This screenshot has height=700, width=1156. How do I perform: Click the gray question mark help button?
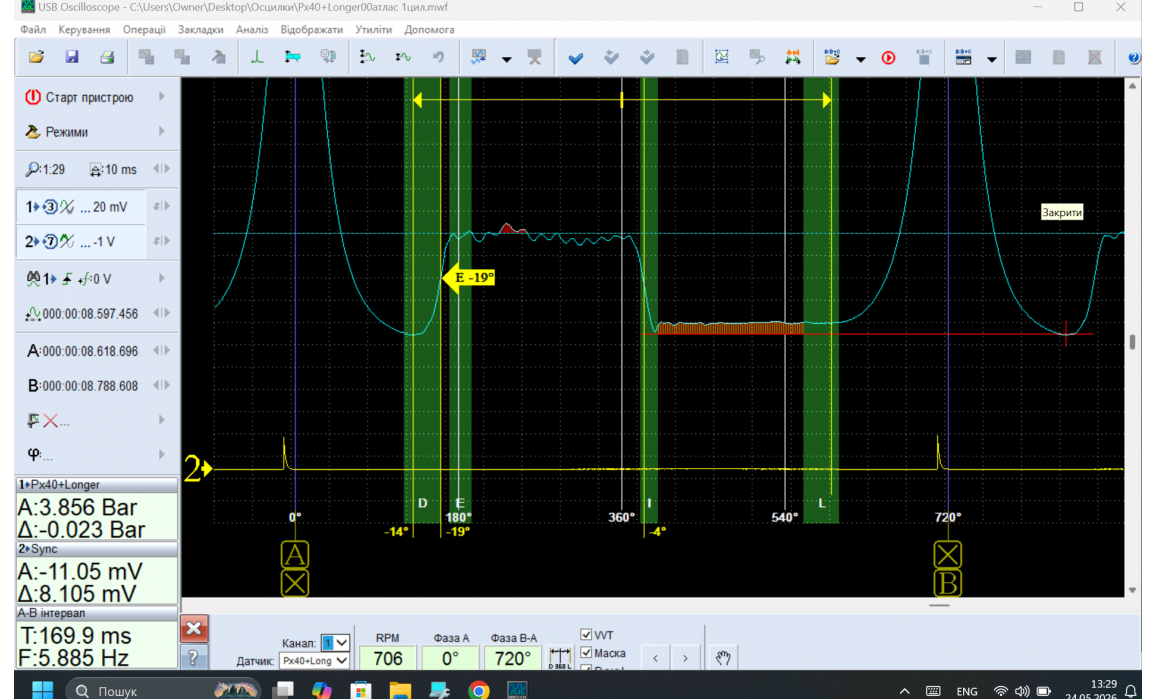[194, 657]
